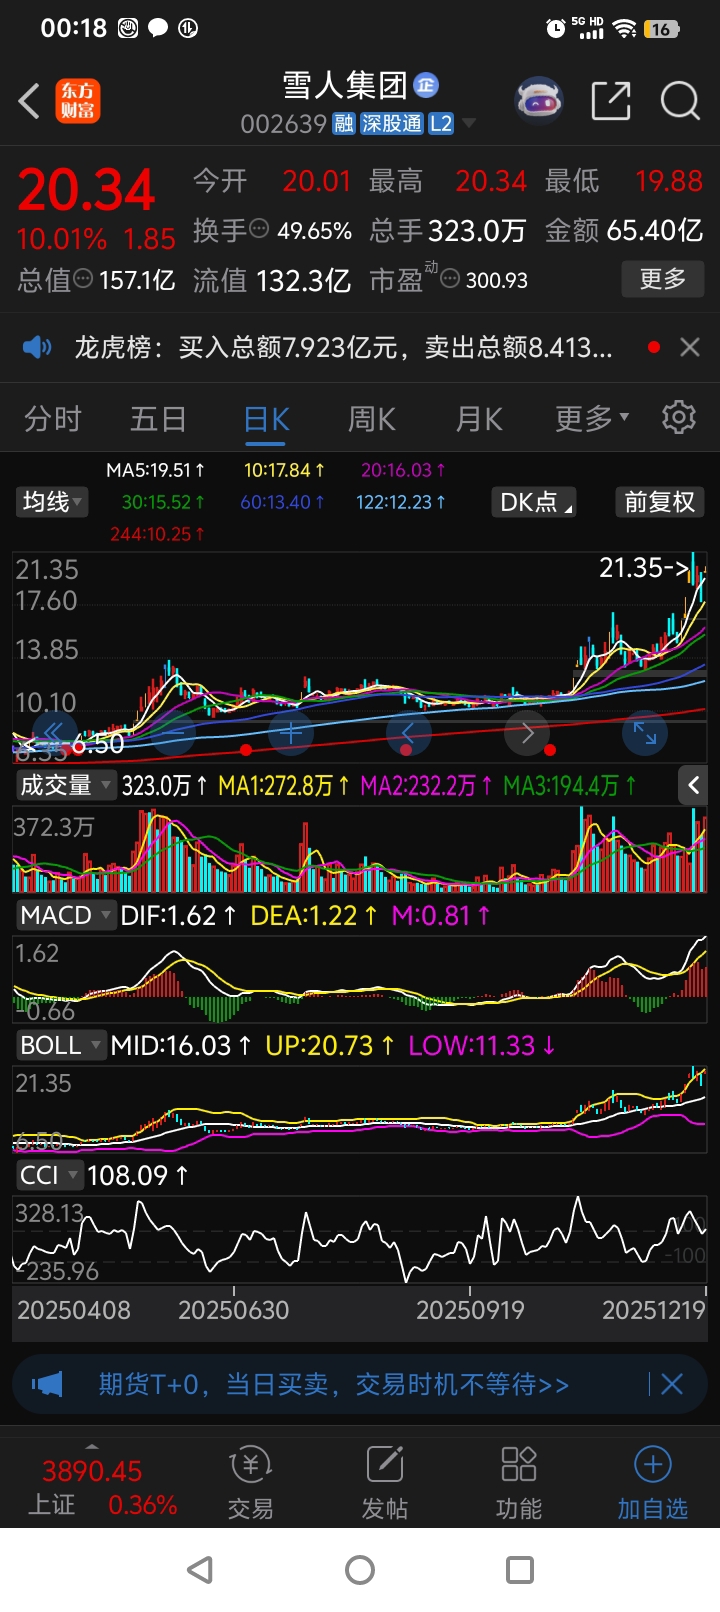720x1612 pixels.
Task: Tap the 总值 info icon
Action: click(x=84, y=279)
